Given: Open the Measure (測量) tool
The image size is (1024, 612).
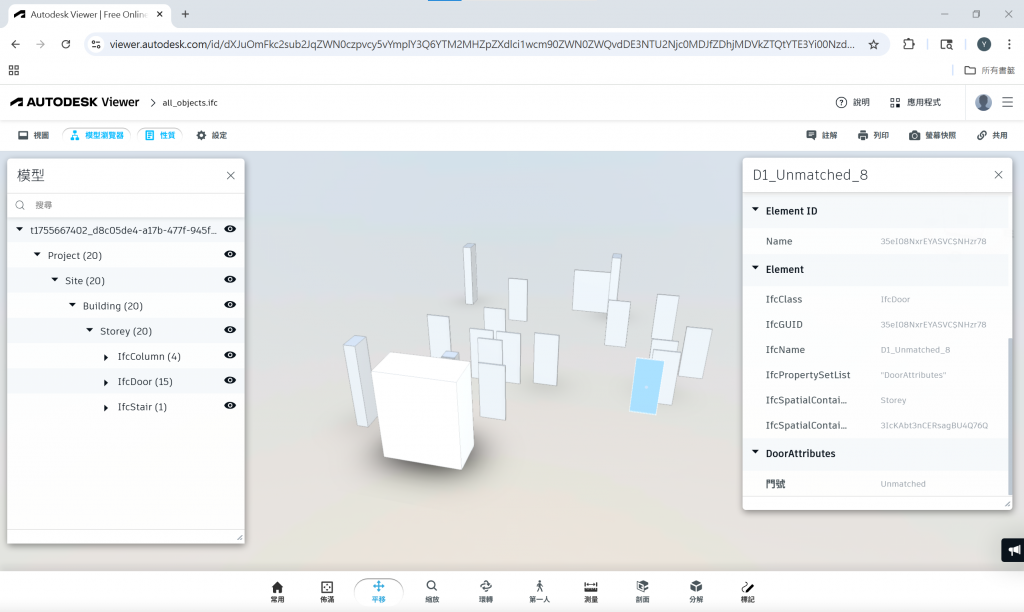Looking at the screenshot, I should pyautogui.click(x=591, y=591).
